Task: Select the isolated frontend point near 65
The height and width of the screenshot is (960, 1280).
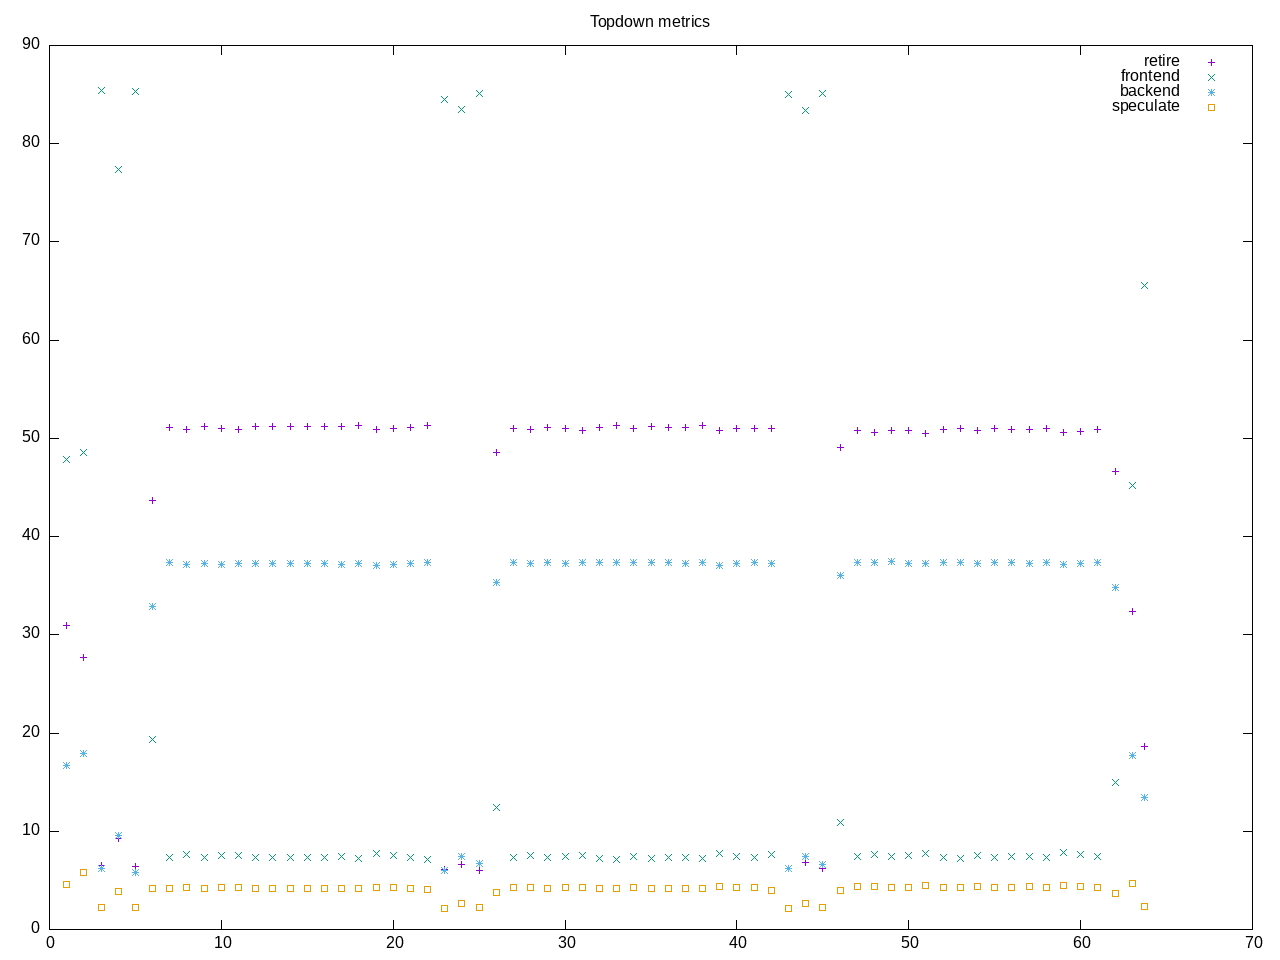Action: pos(1144,286)
